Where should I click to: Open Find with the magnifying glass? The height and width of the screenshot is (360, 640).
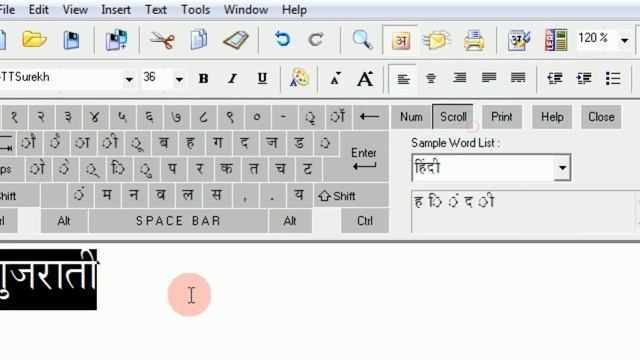coord(362,40)
